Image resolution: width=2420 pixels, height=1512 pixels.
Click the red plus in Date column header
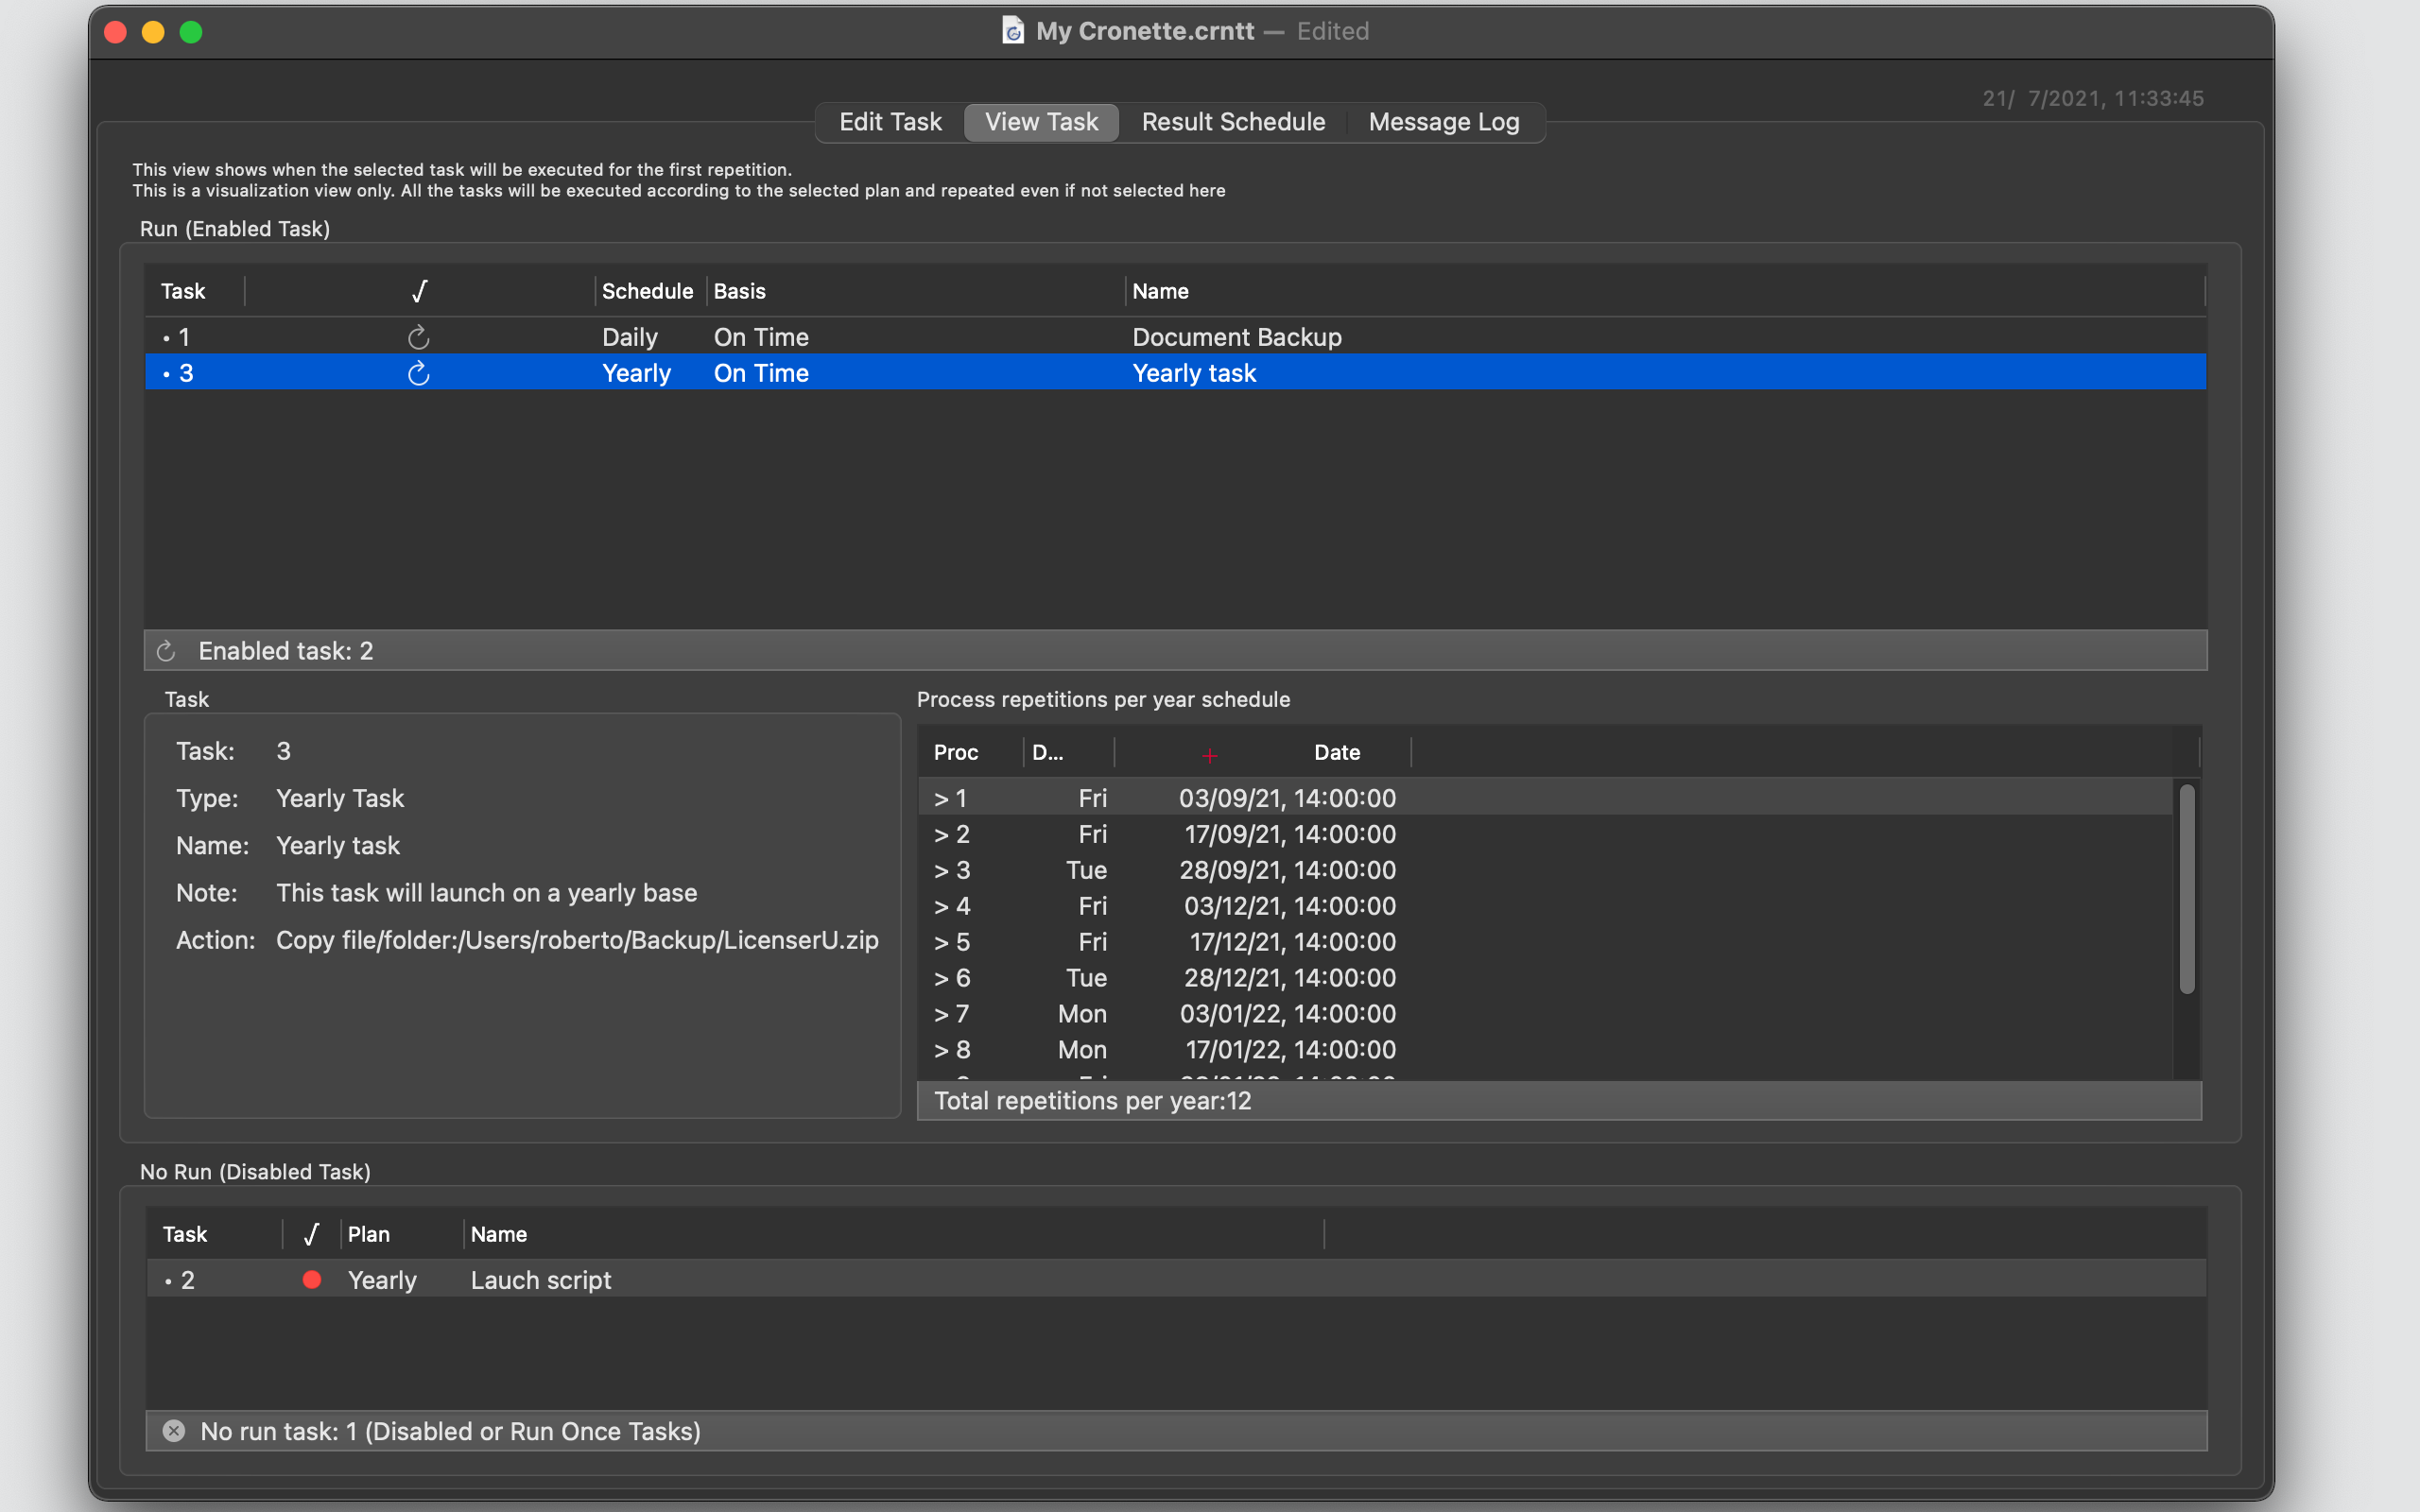coord(1210,755)
